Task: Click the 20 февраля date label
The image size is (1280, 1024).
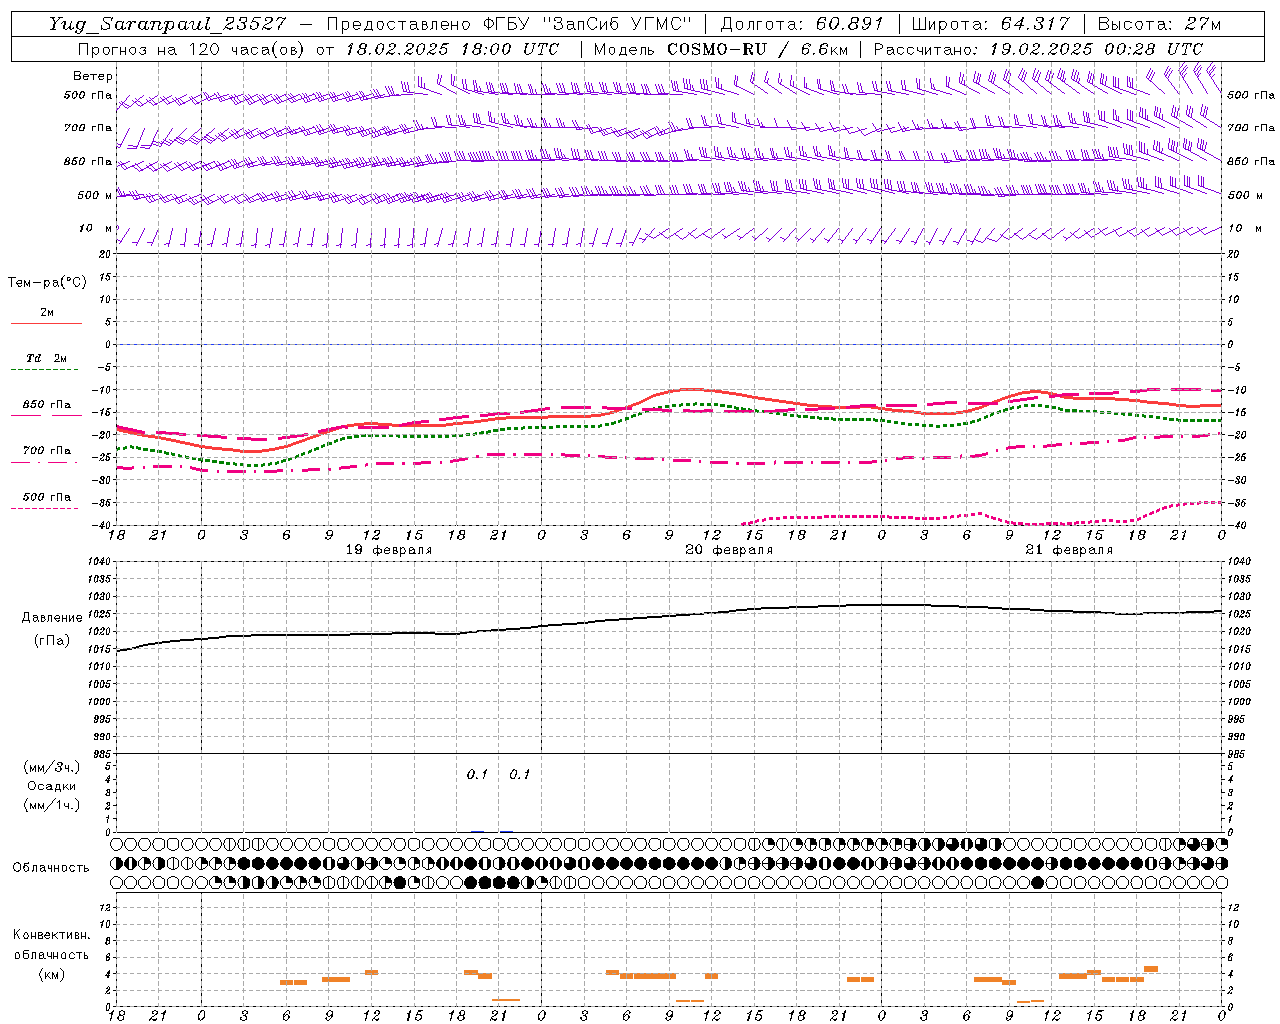Action: click(729, 550)
